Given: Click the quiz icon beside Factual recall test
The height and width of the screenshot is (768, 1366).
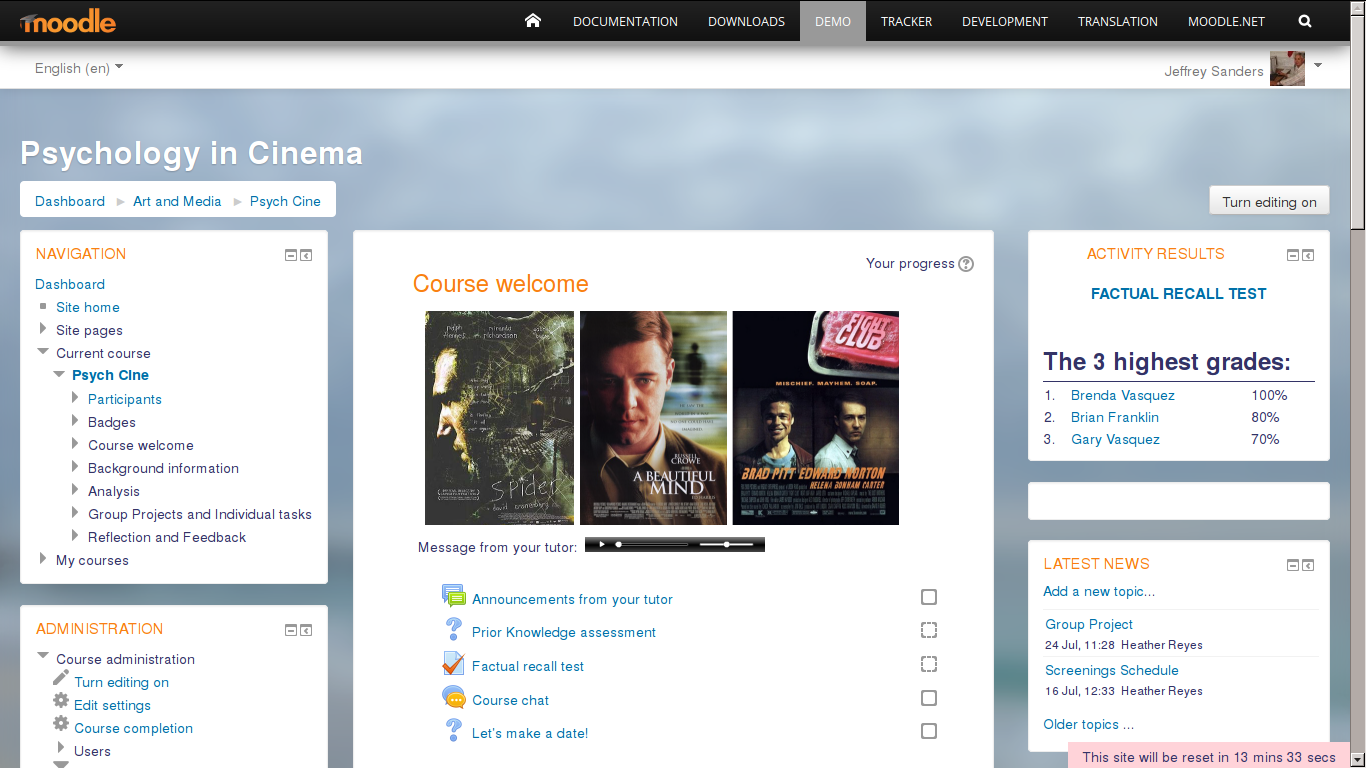Looking at the screenshot, I should click(x=454, y=664).
